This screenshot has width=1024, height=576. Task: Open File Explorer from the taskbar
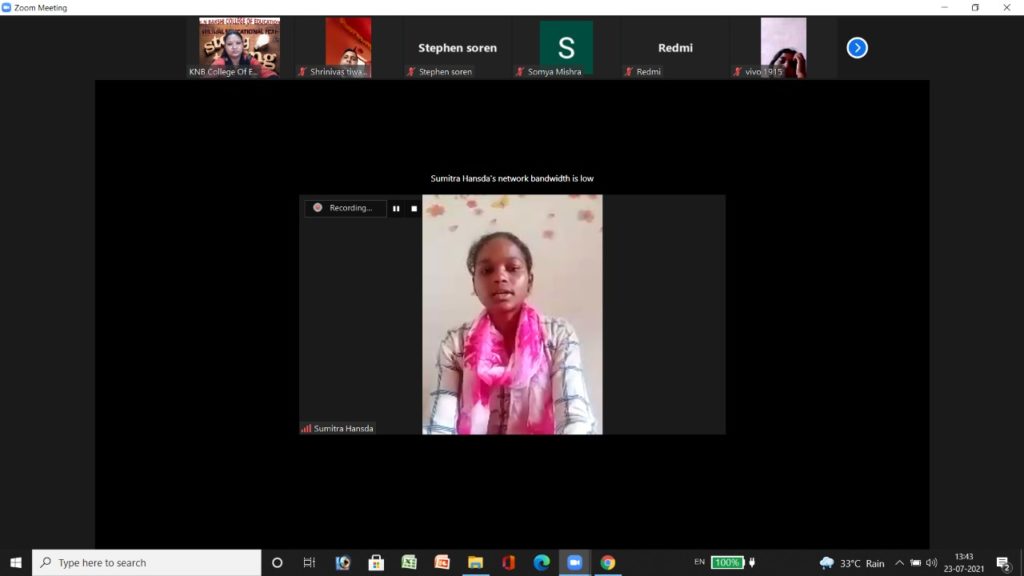[x=475, y=562]
